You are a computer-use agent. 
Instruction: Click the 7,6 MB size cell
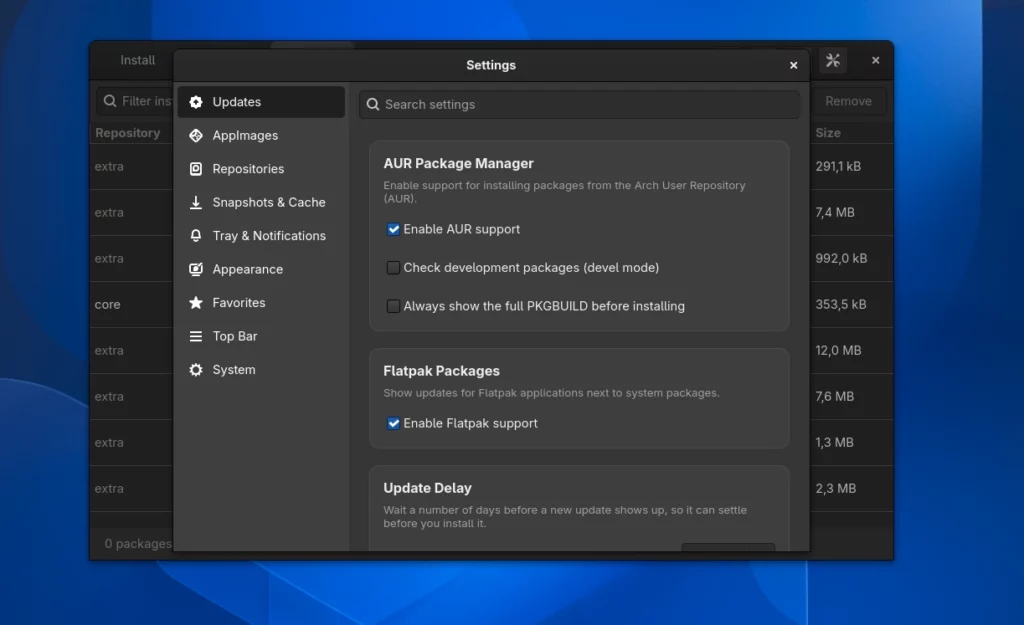835,396
